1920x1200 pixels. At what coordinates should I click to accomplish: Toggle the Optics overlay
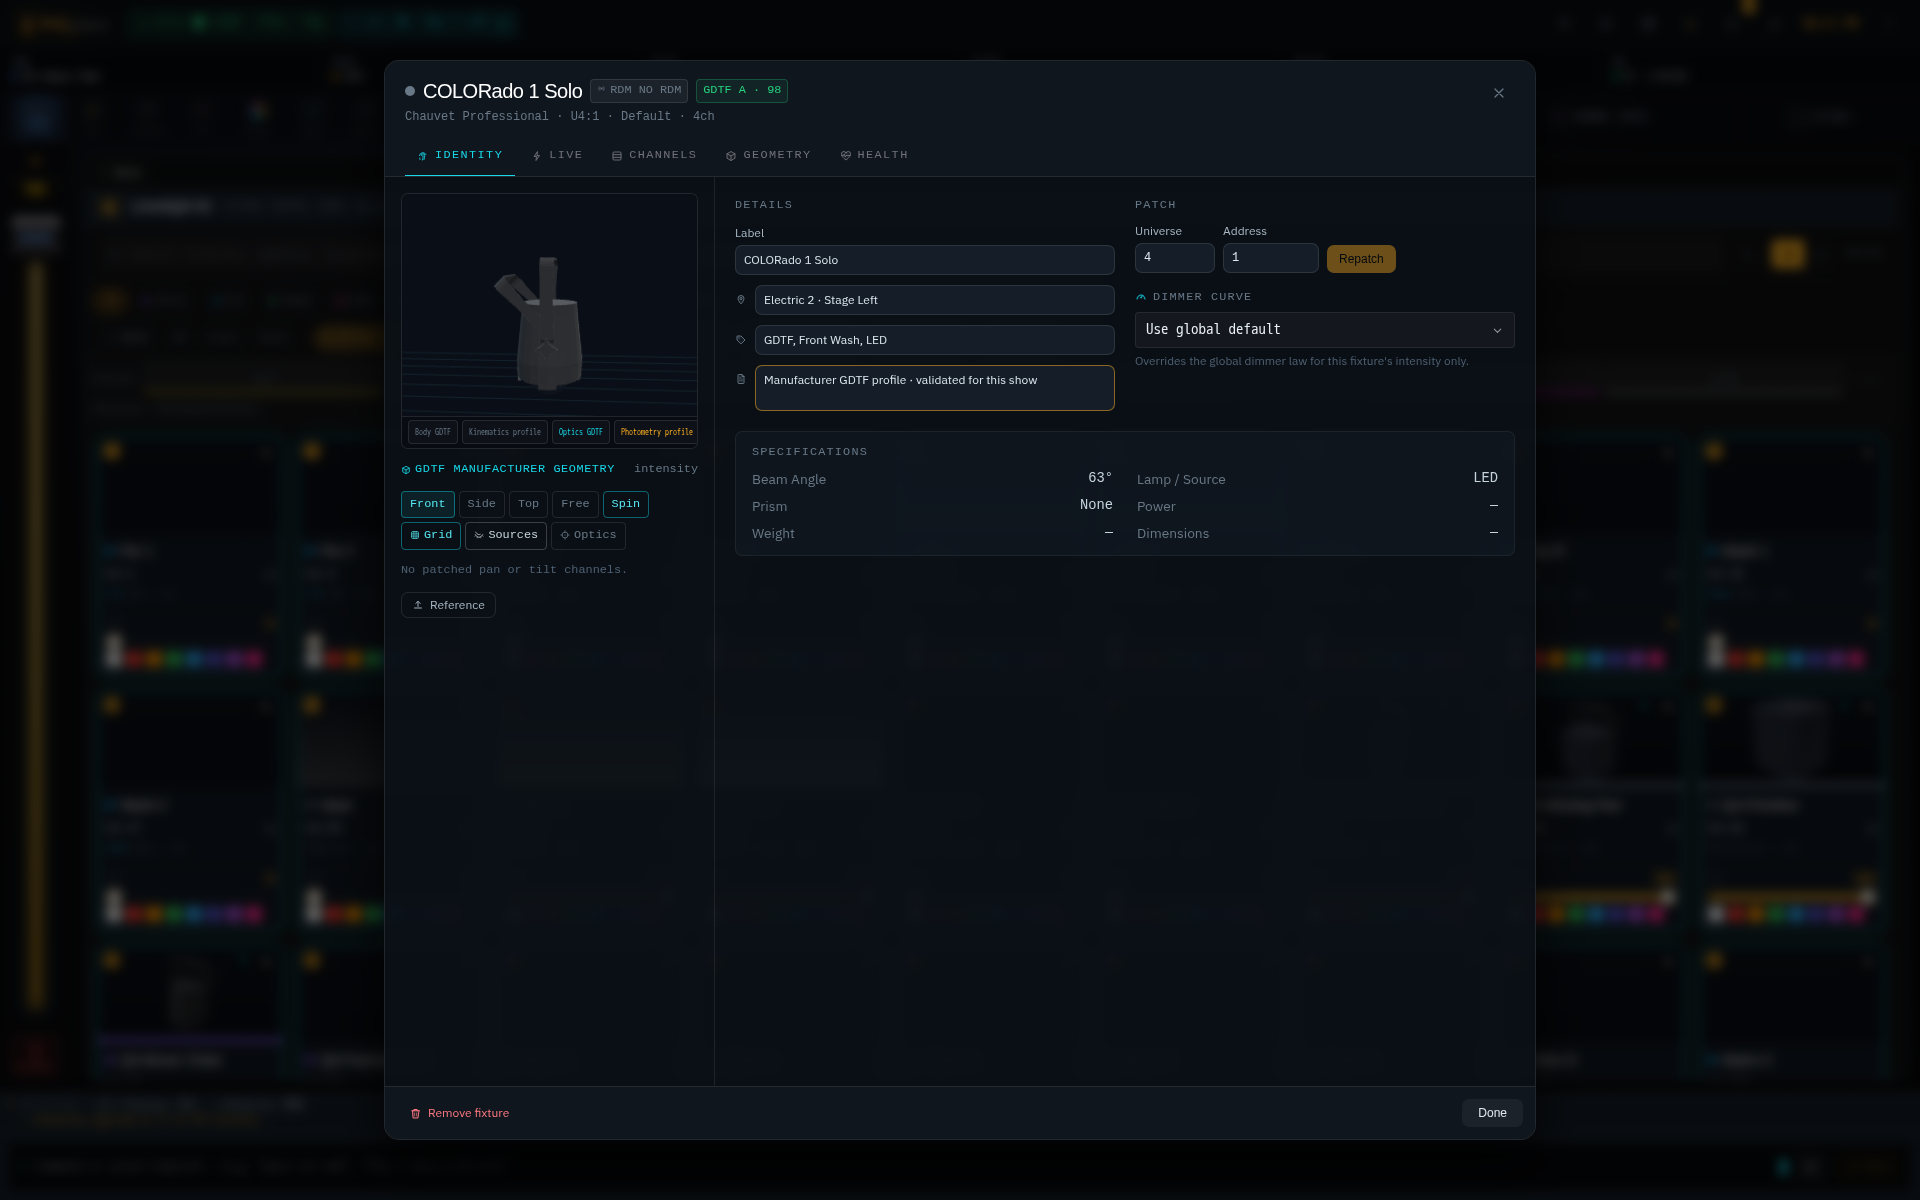click(x=588, y=535)
